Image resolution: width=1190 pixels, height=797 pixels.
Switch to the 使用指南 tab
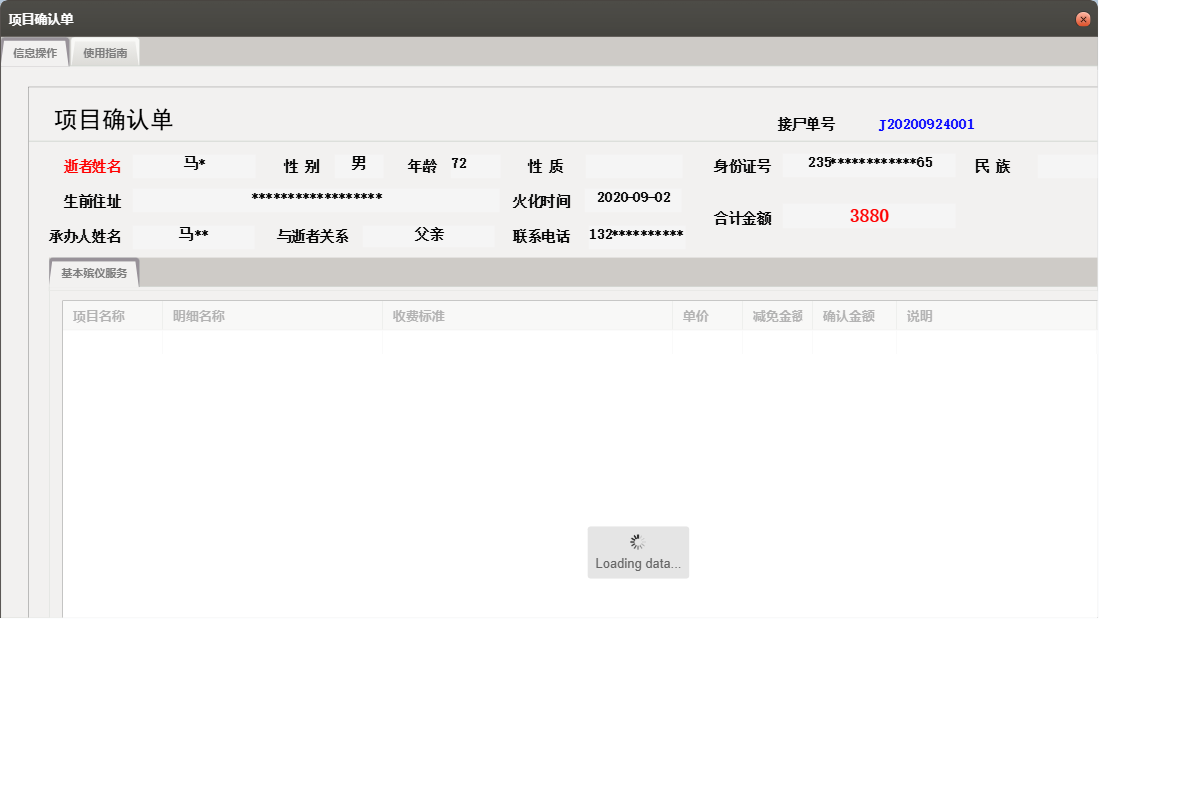point(104,52)
